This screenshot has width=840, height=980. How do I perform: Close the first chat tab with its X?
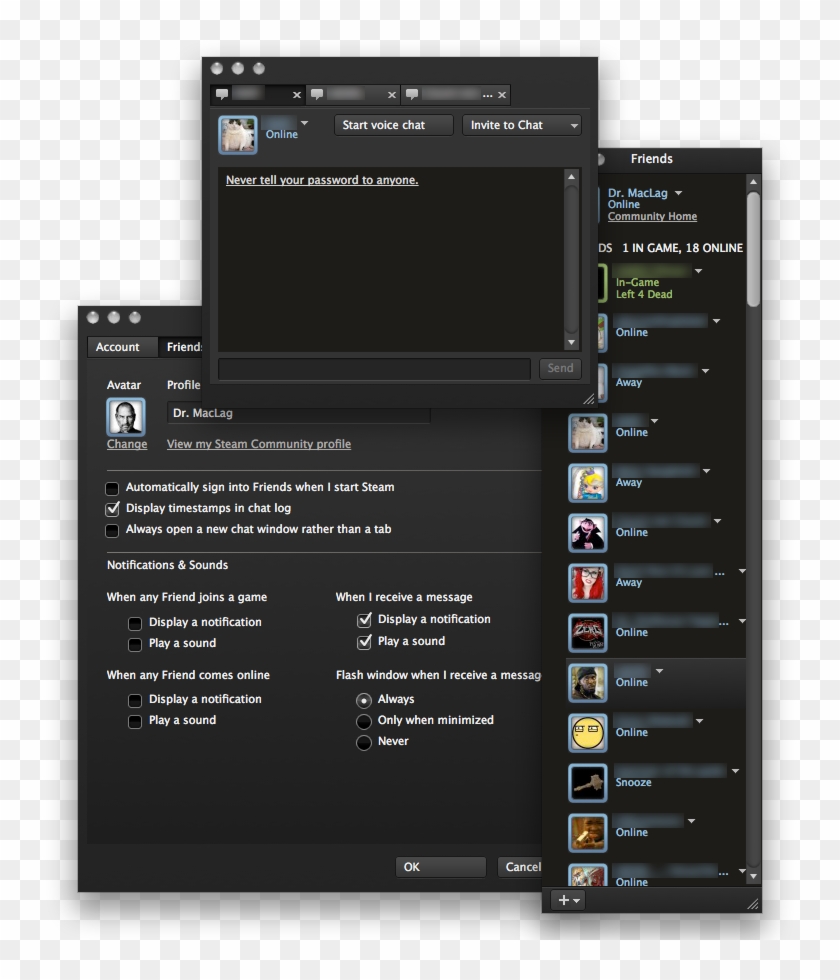[296, 95]
